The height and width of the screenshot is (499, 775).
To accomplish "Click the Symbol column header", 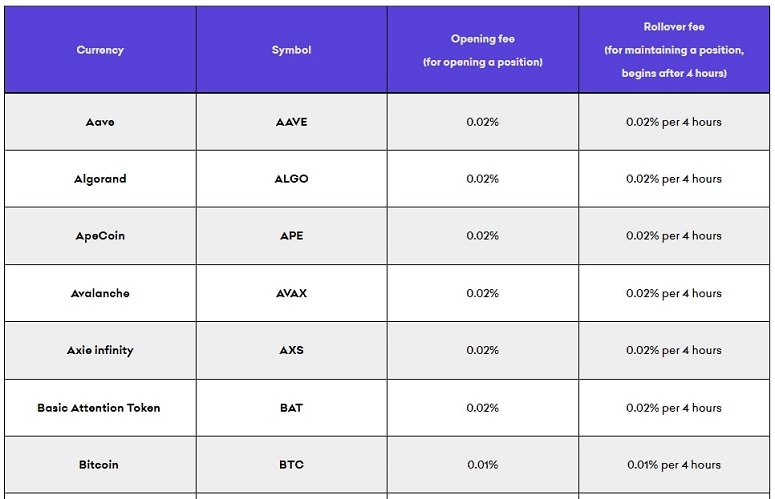I will (x=291, y=50).
